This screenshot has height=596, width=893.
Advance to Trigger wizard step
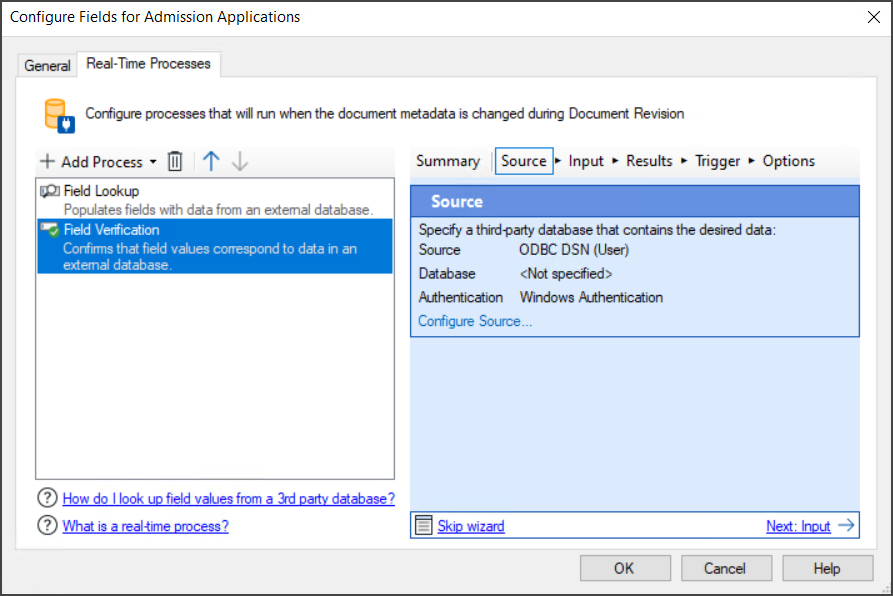(x=716, y=160)
